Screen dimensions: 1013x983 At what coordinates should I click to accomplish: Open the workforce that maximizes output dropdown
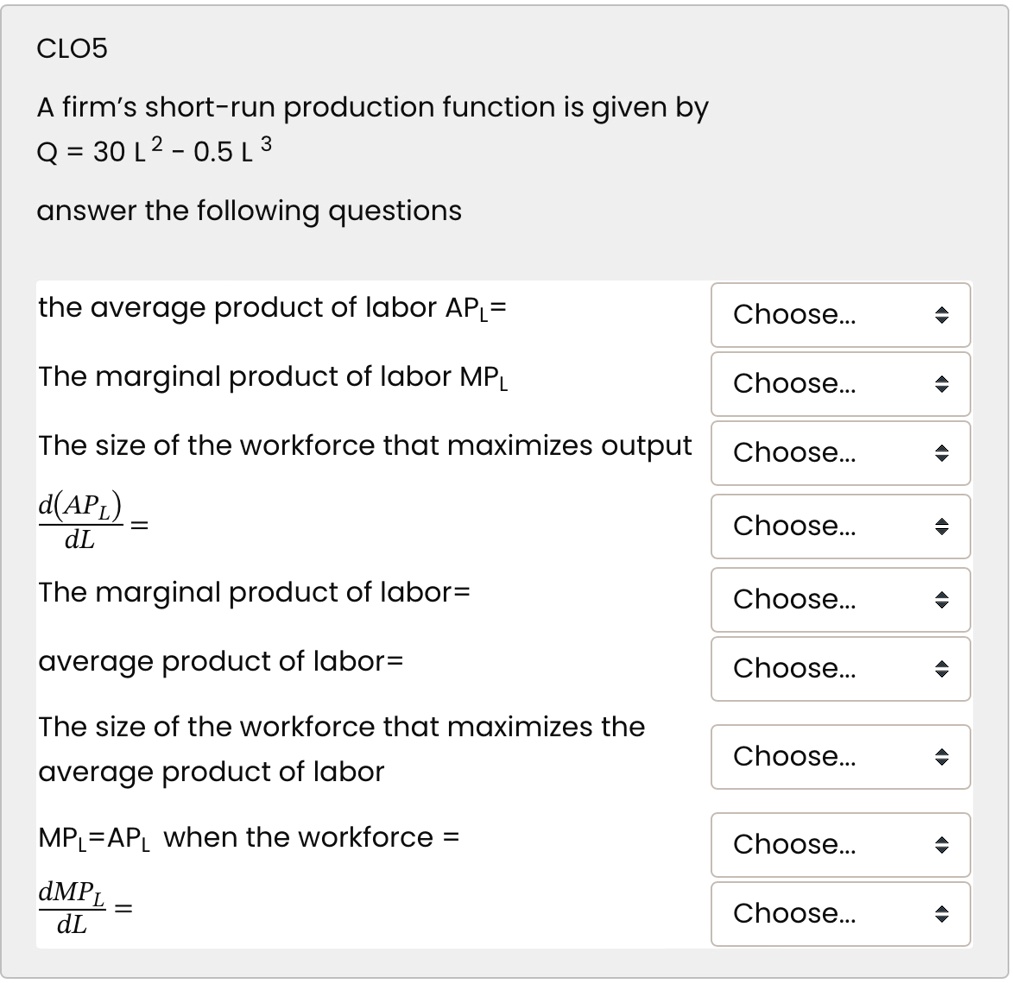tap(841, 453)
